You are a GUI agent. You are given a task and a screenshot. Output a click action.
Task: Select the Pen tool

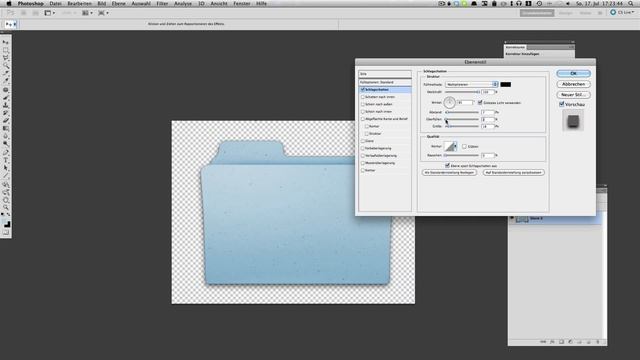tap(6, 153)
